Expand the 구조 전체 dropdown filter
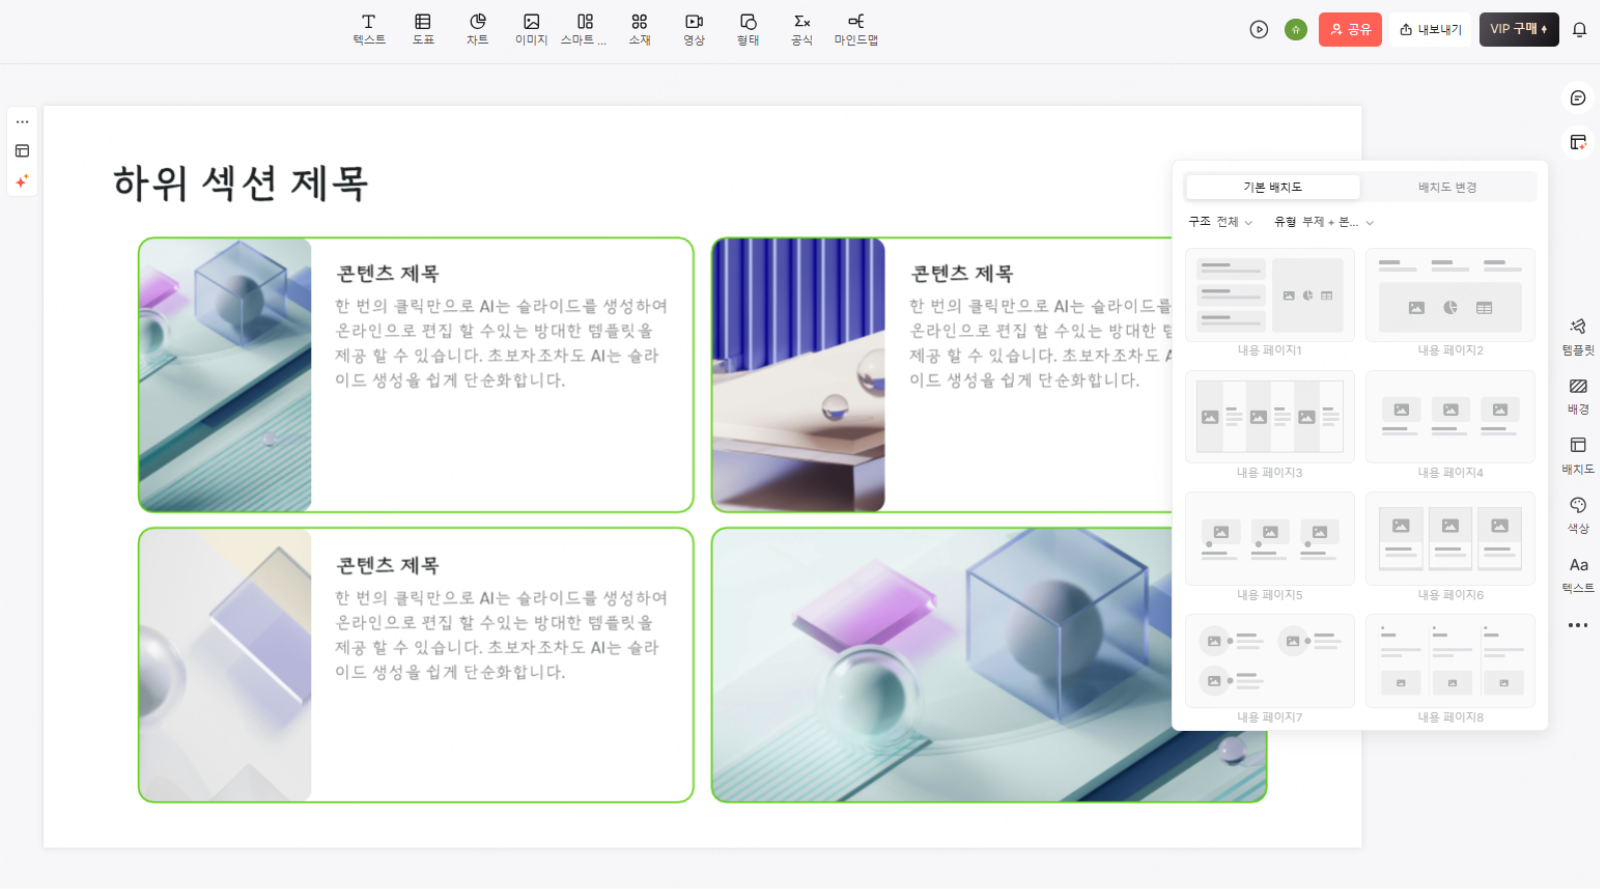Screen dimensions: 1600x889 pyautogui.click(x=1220, y=222)
